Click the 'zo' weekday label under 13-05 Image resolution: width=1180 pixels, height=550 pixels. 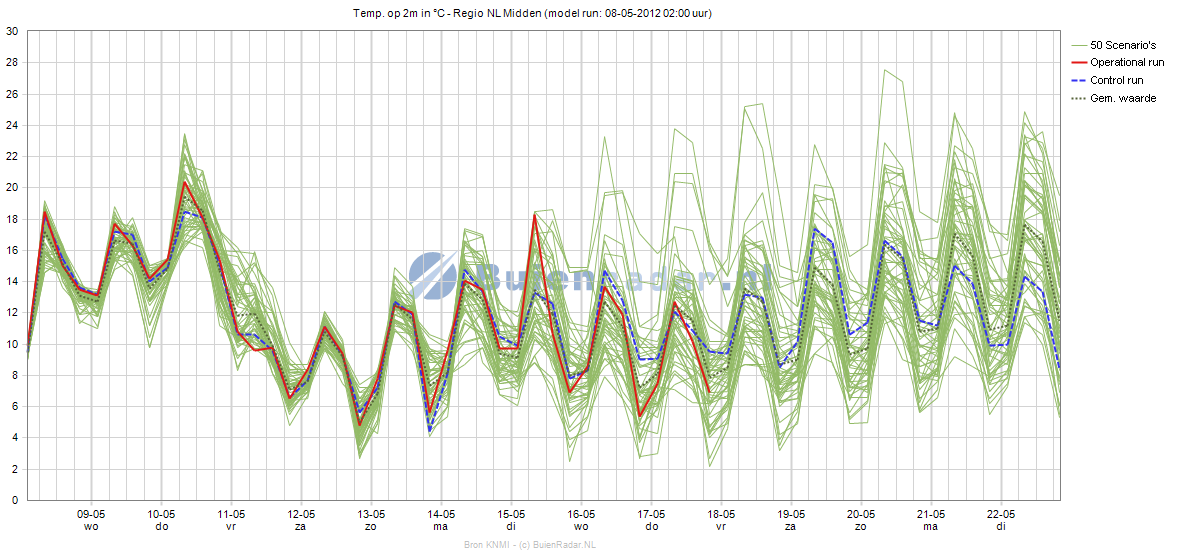pos(371,527)
